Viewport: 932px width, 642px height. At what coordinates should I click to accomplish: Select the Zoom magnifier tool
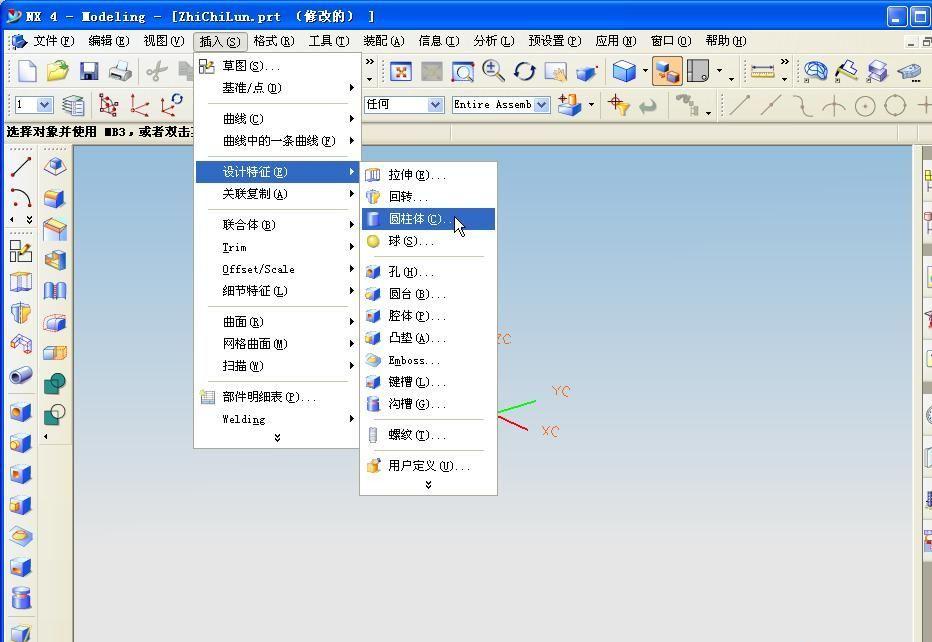point(492,71)
